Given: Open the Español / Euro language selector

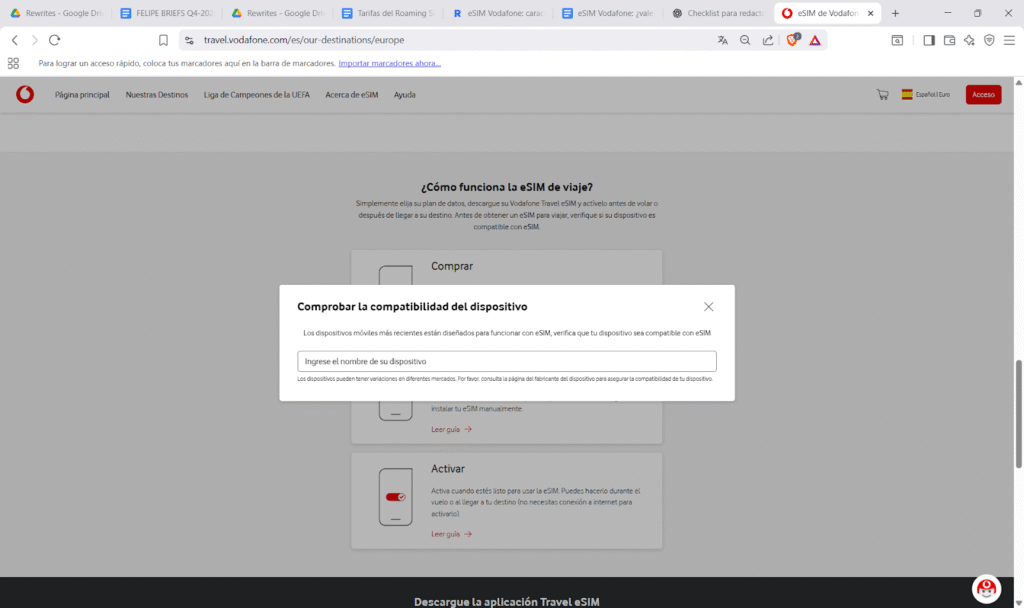Looking at the screenshot, I should (926, 95).
